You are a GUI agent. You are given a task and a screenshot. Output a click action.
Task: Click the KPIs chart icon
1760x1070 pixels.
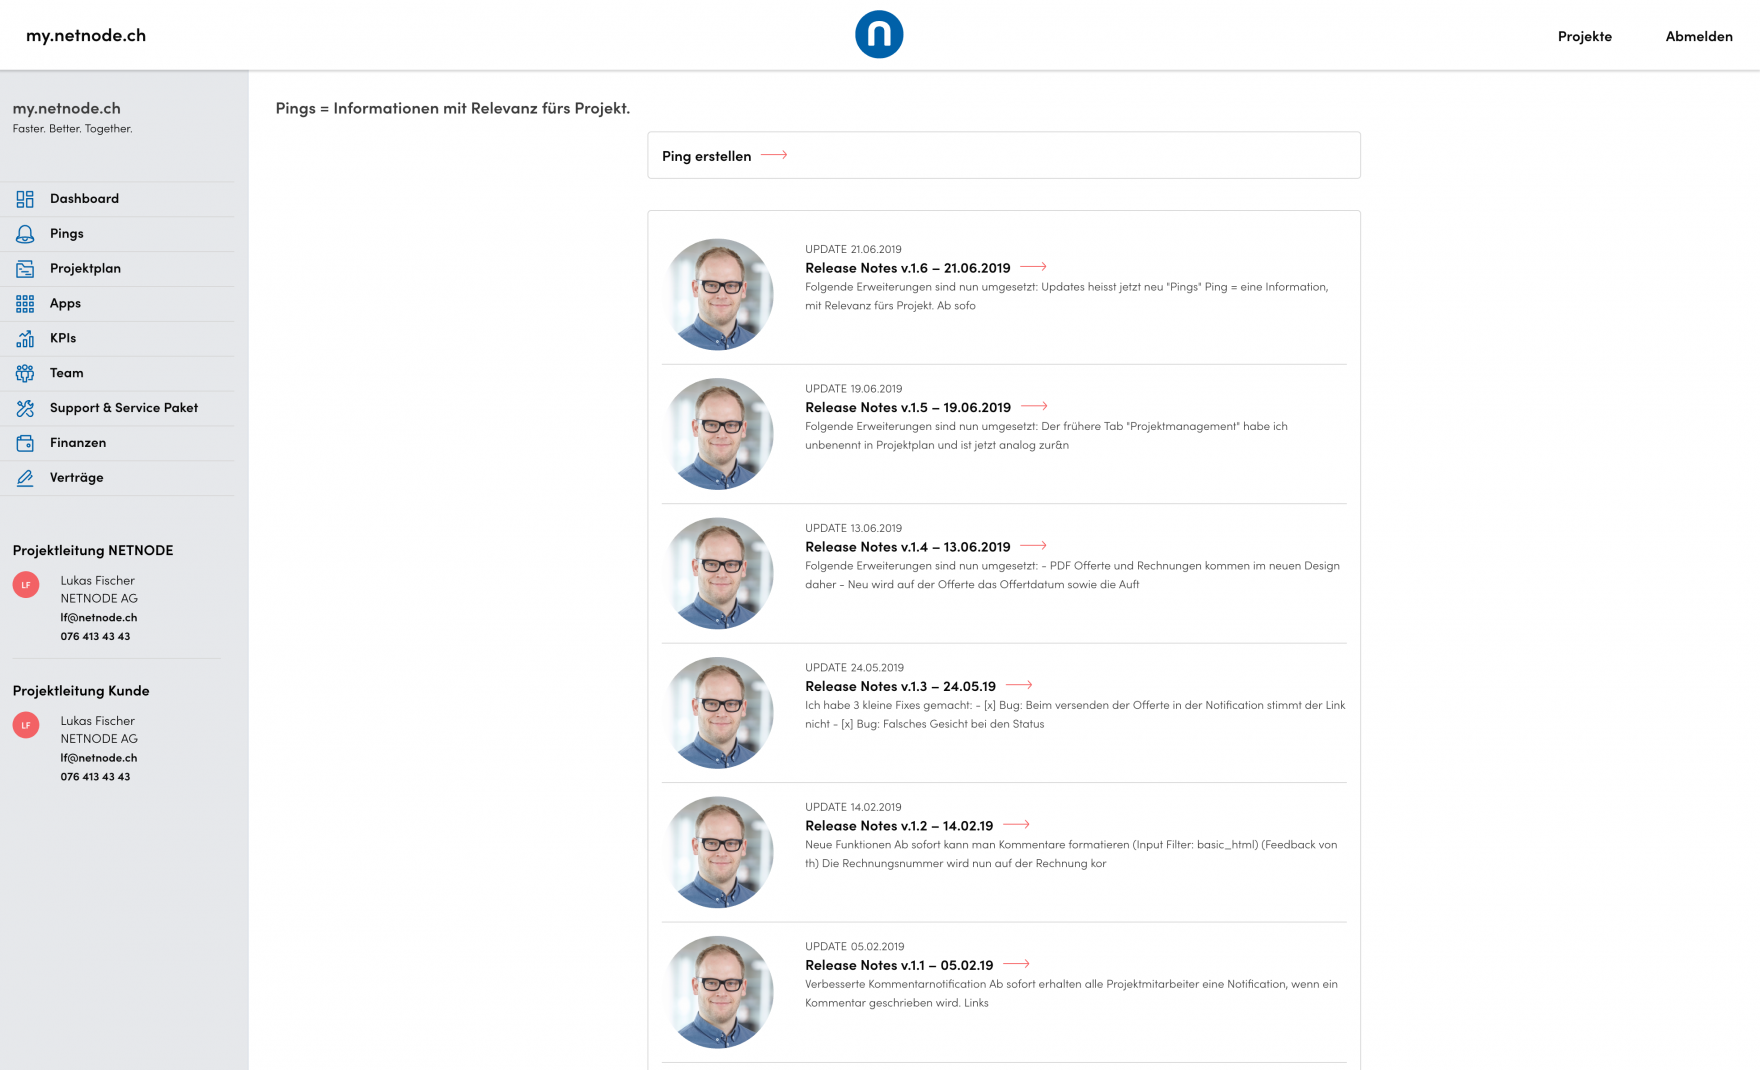[x=25, y=339]
